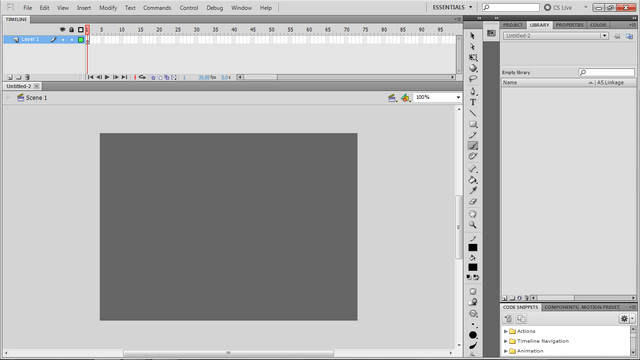Image resolution: width=640 pixels, height=360 pixels.
Task: Click the Delete layer trash icon
Action: (27, 77)
